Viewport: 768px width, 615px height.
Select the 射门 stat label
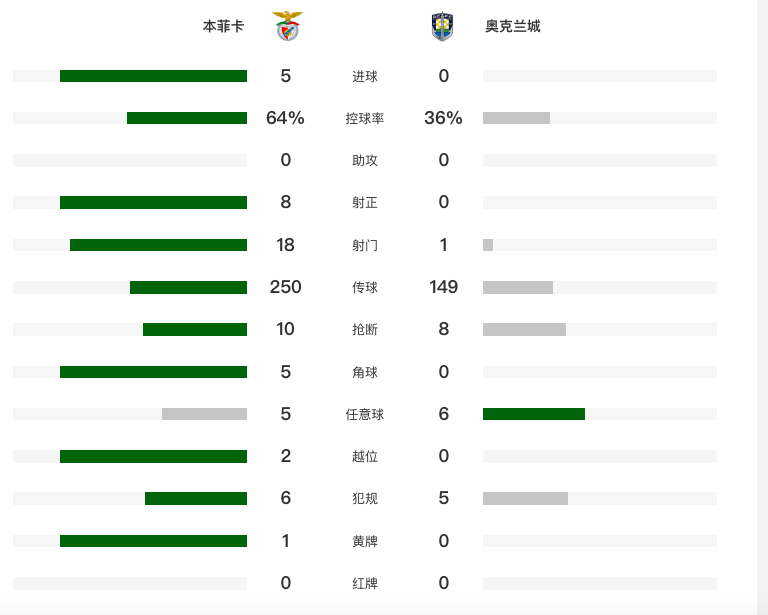365,245
